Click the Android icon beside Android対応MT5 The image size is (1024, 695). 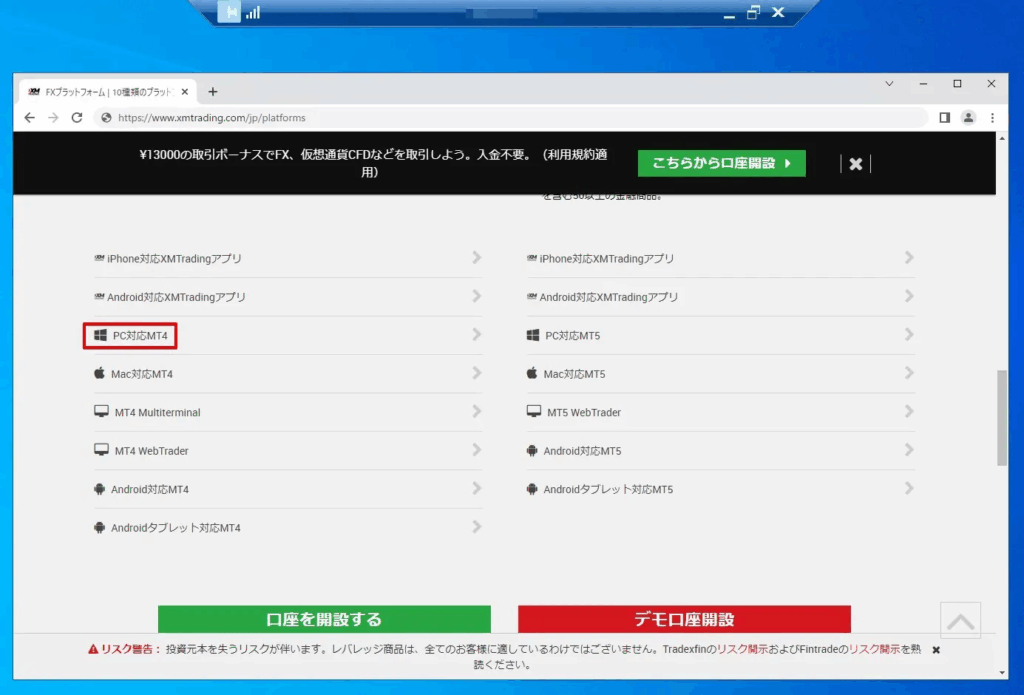tap(532, 451)
